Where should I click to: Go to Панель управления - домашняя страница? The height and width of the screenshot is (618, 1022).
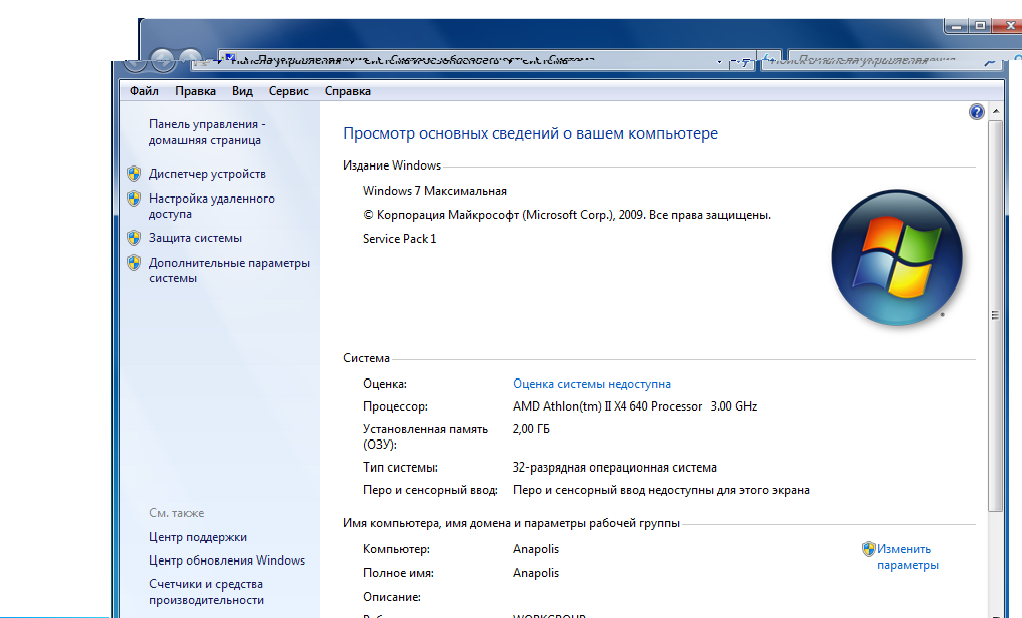(x=207, y=132)
